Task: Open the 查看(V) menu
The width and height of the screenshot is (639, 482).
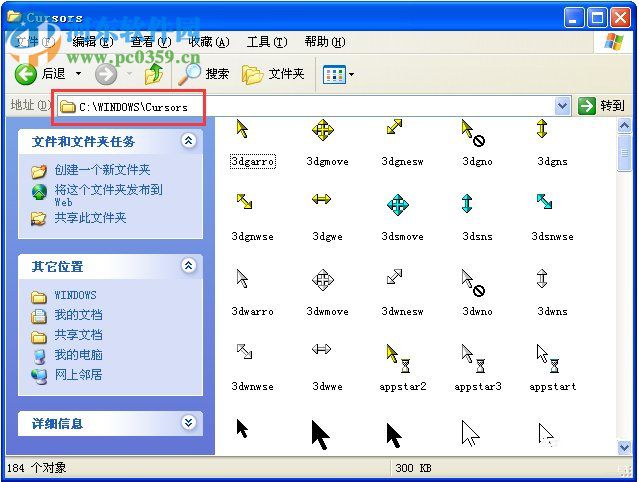Action: [x=151, y=42]
